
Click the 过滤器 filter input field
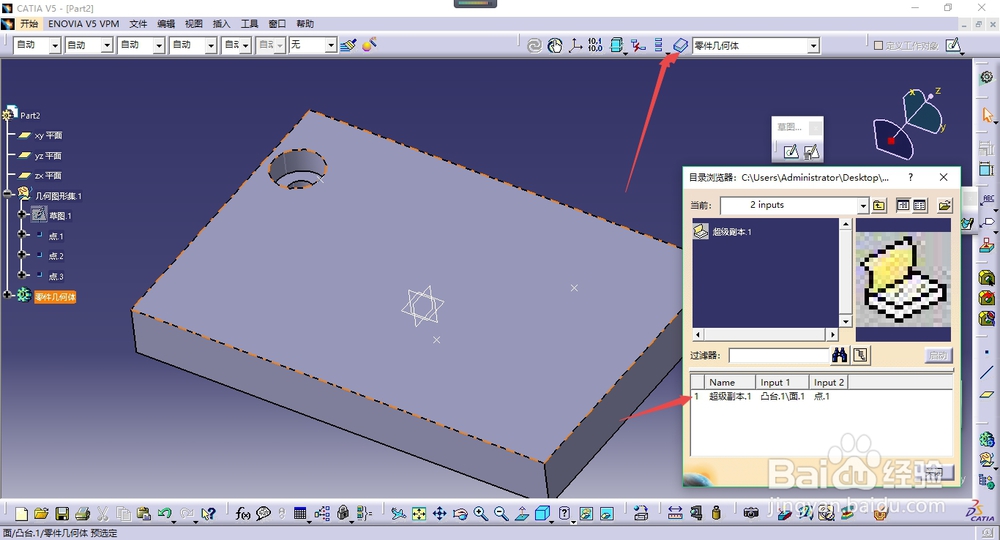[779, 355]
